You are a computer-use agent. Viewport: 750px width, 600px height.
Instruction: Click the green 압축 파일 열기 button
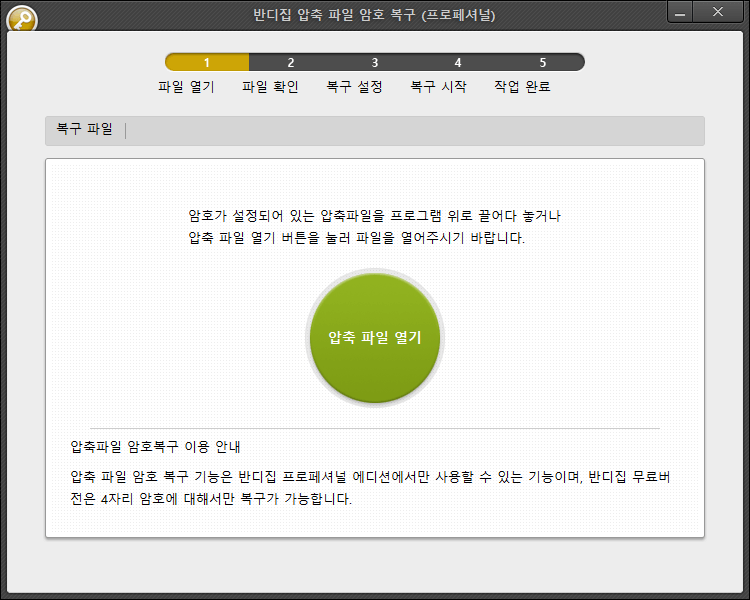click(375, 338)
